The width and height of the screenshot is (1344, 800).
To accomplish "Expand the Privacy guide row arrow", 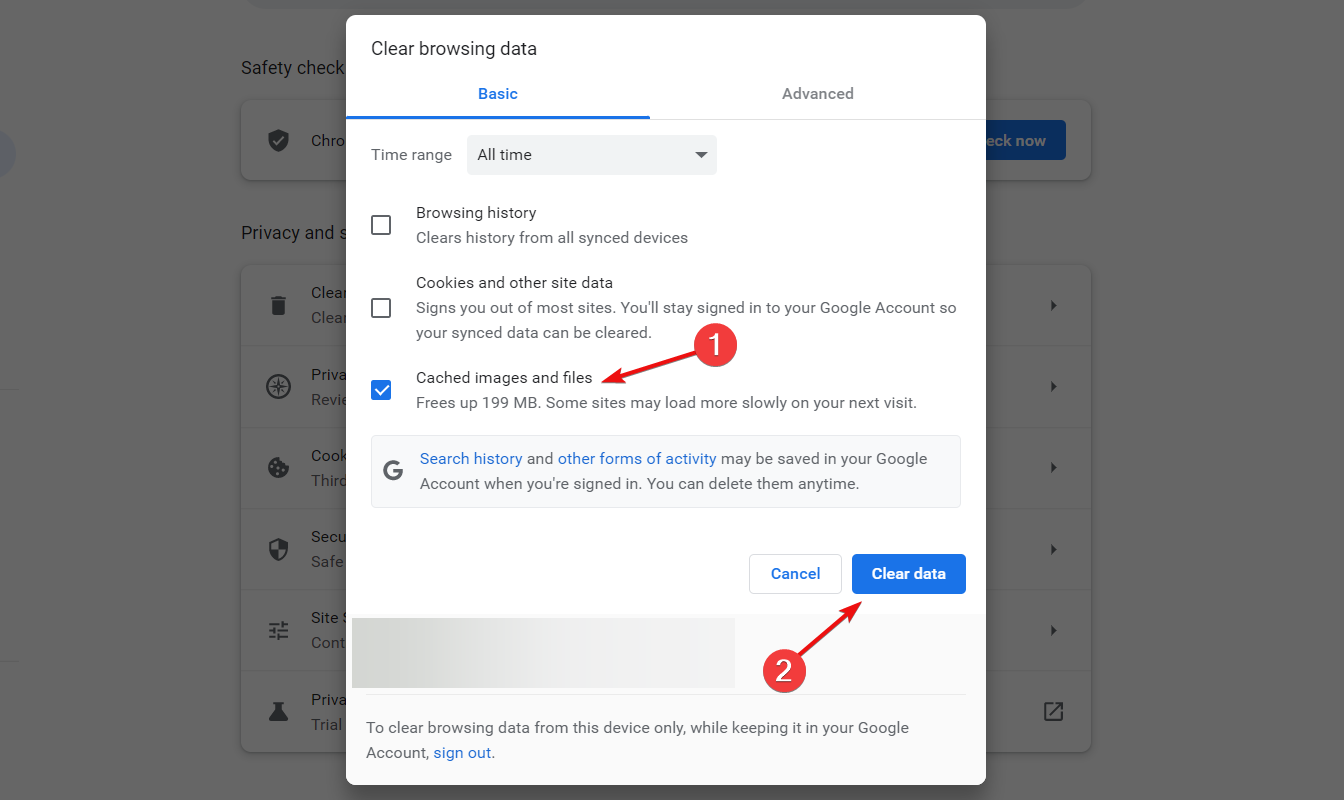I will 1053,386.
